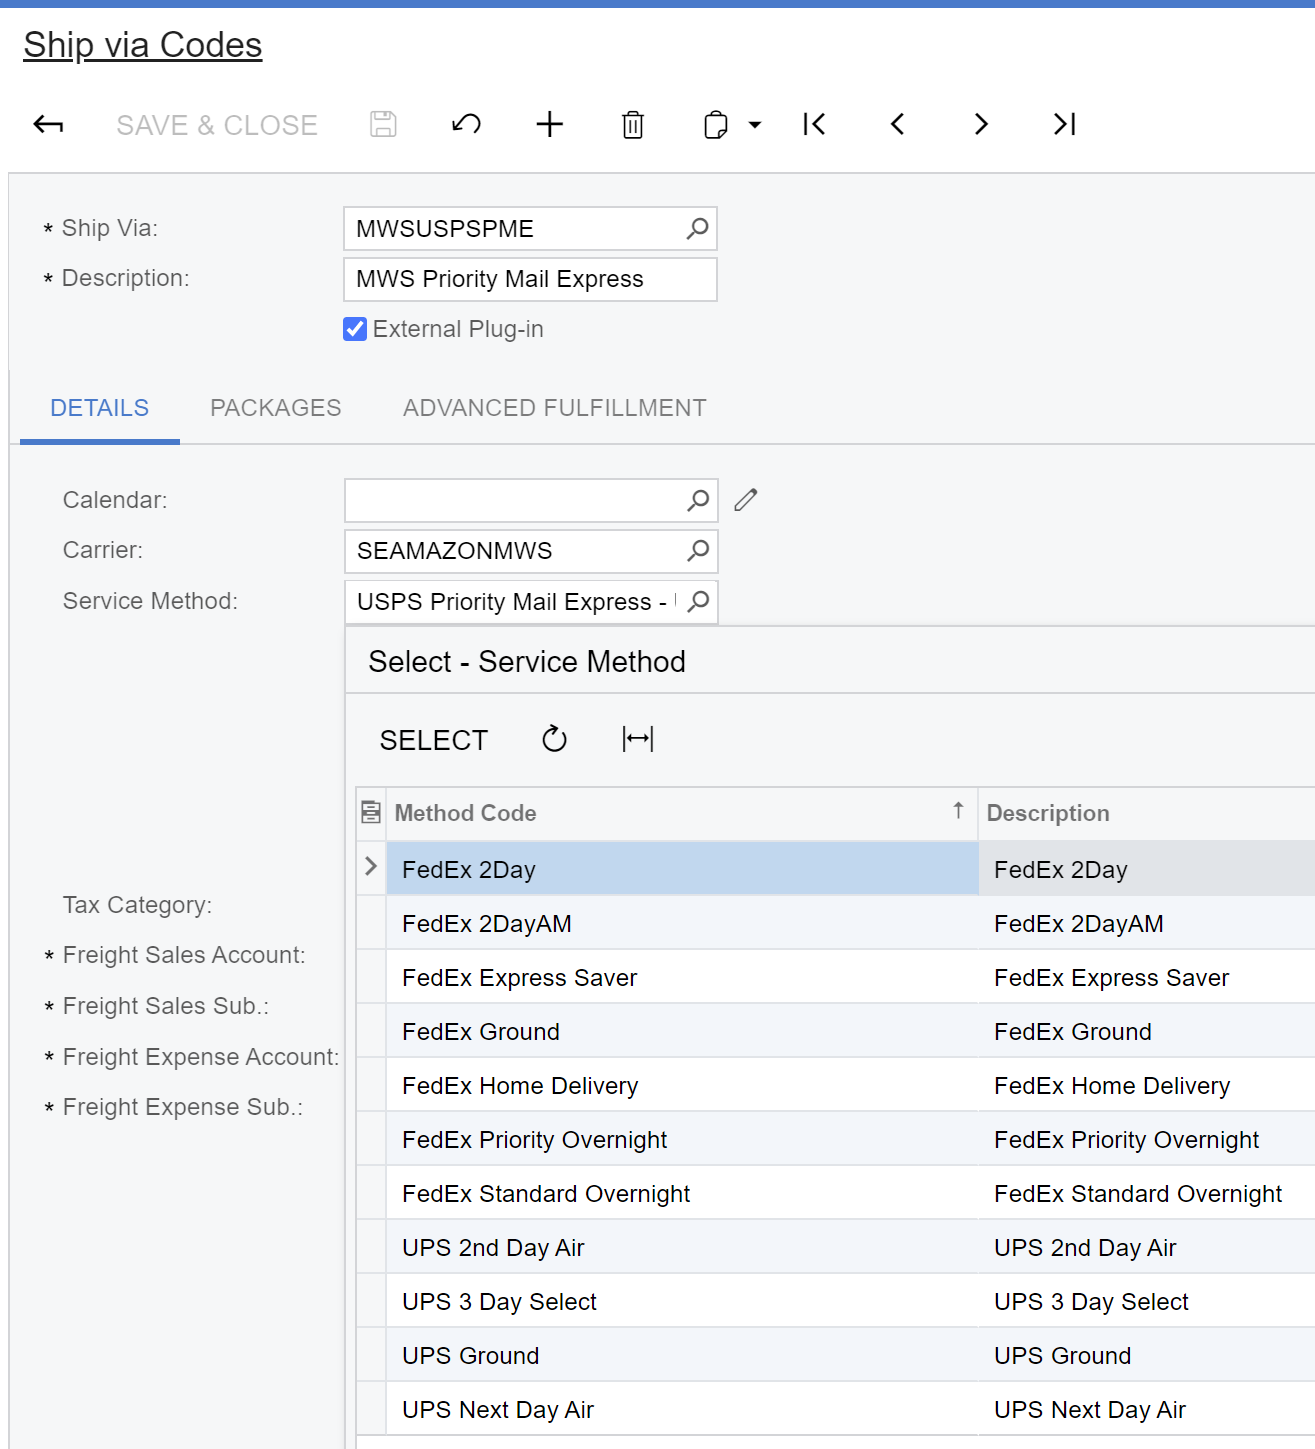Toggle the External Plug-in checkbox

(x=355, y=329)
